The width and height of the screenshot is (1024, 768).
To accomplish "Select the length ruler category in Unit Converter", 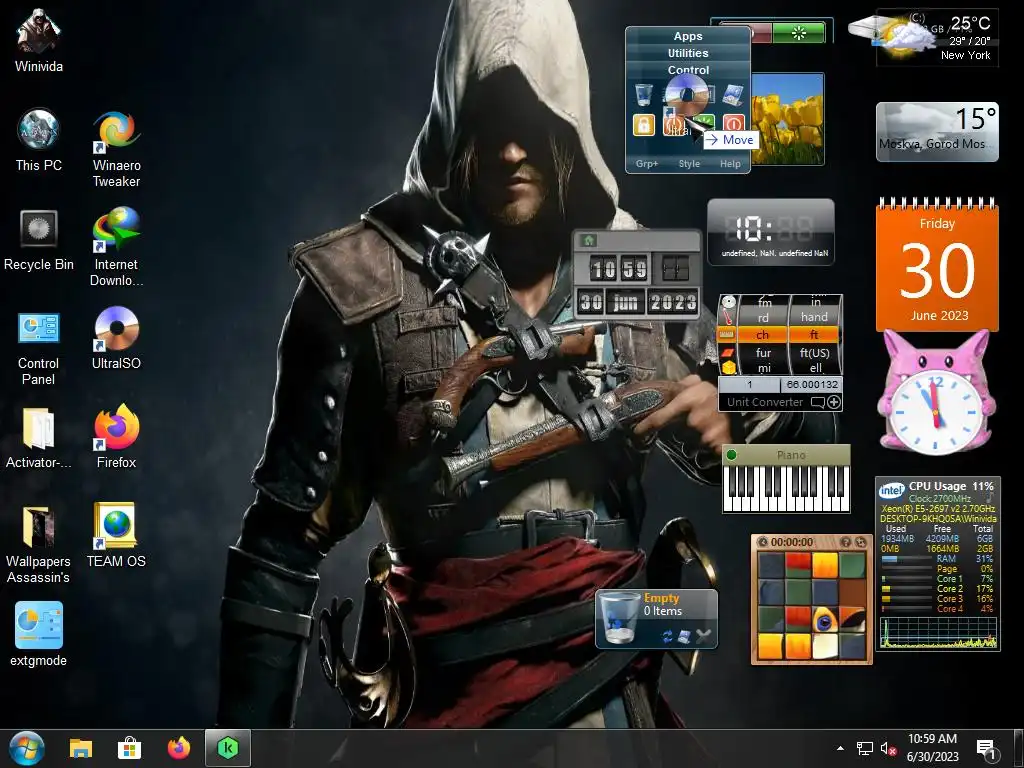I will point(726,335).
